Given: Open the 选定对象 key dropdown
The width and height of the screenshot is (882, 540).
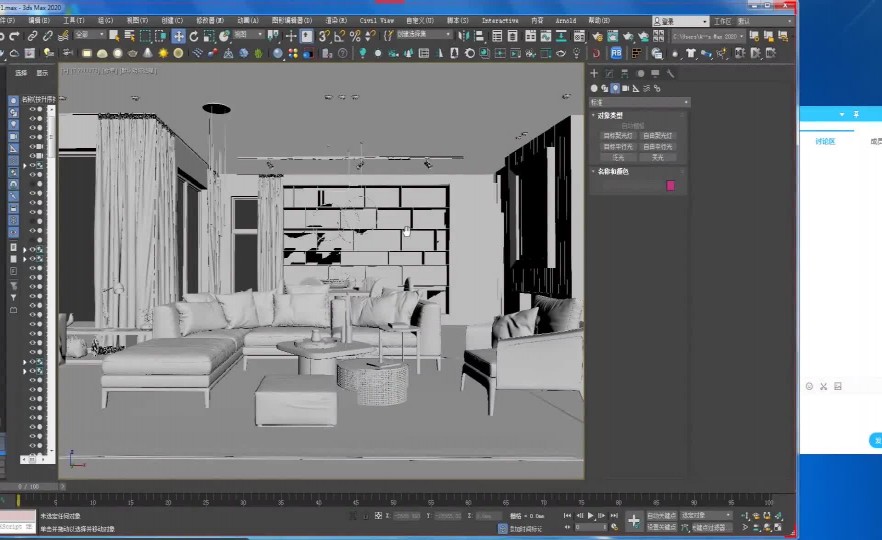Looking at the screenshot, I should [706, 516].
